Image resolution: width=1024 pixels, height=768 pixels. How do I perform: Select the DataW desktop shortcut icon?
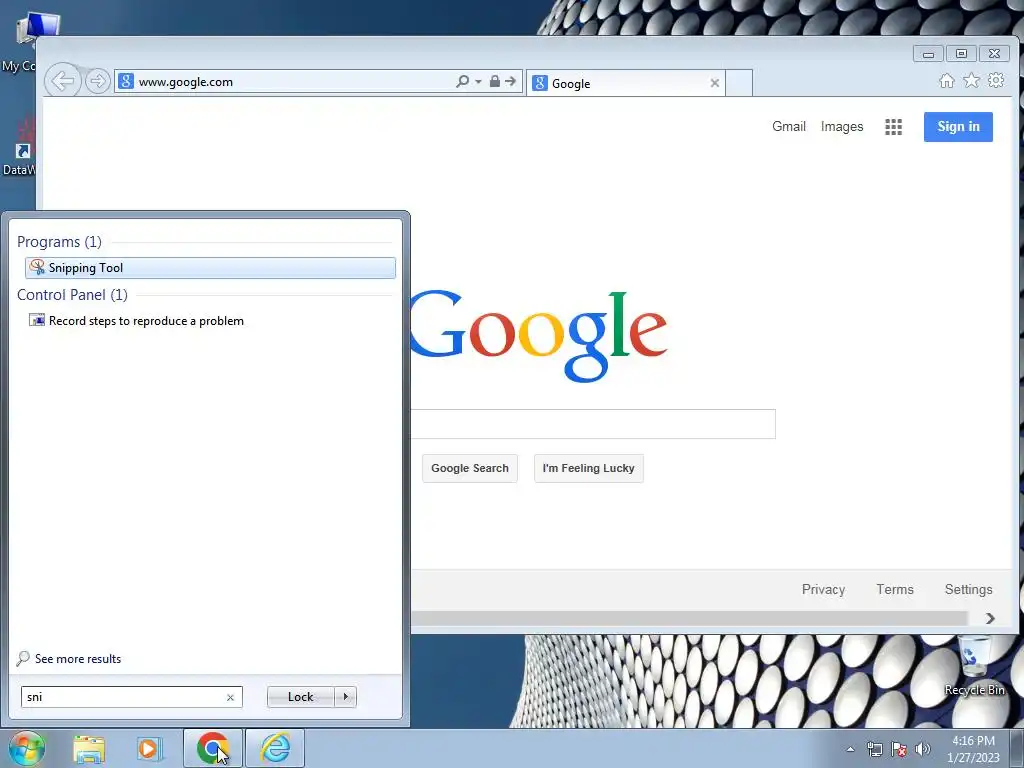tap(20, 147)
